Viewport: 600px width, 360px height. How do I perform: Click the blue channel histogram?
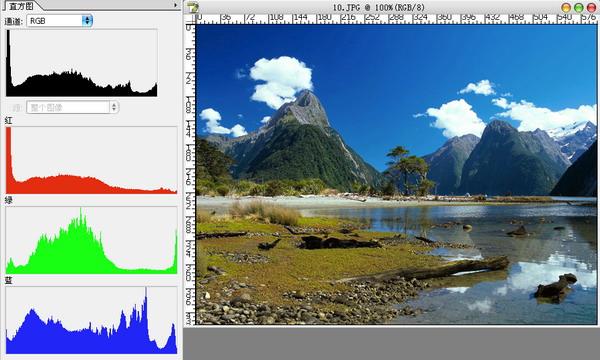pyautogui.click(x=91, y=320)
